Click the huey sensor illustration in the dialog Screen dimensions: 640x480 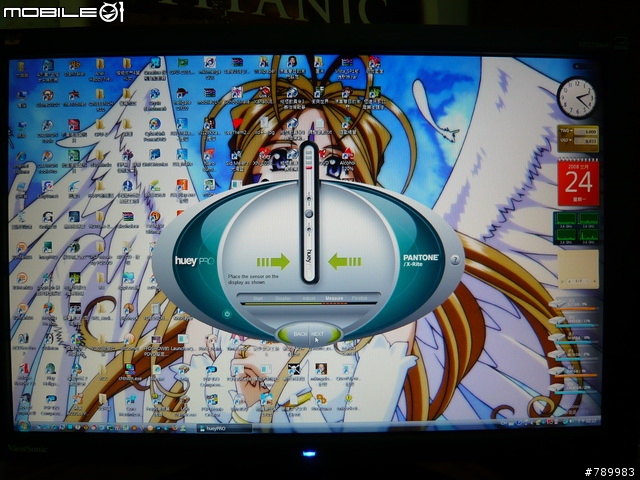click(x=309, y=212)
